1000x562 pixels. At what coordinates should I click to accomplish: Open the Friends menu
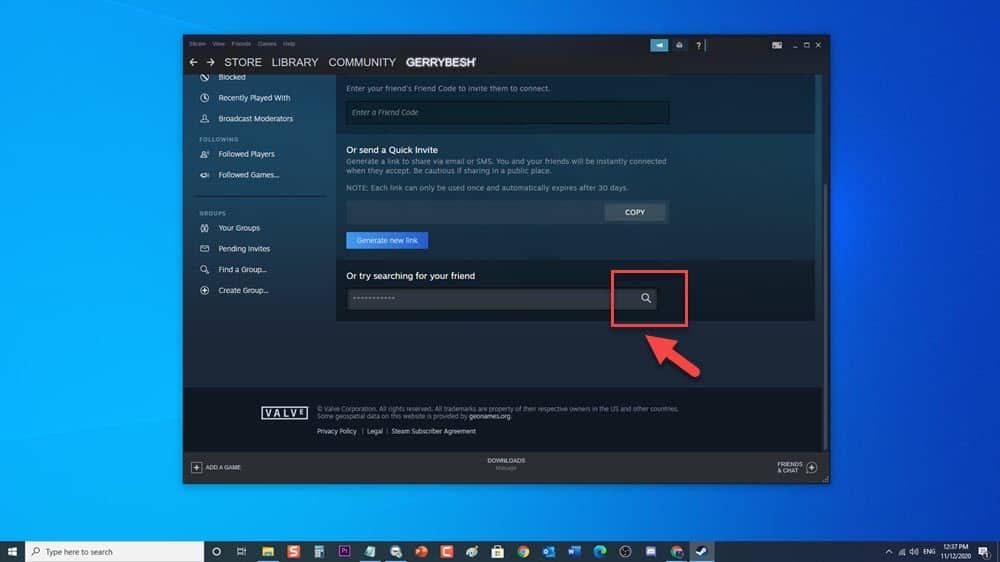pos(241,44)
